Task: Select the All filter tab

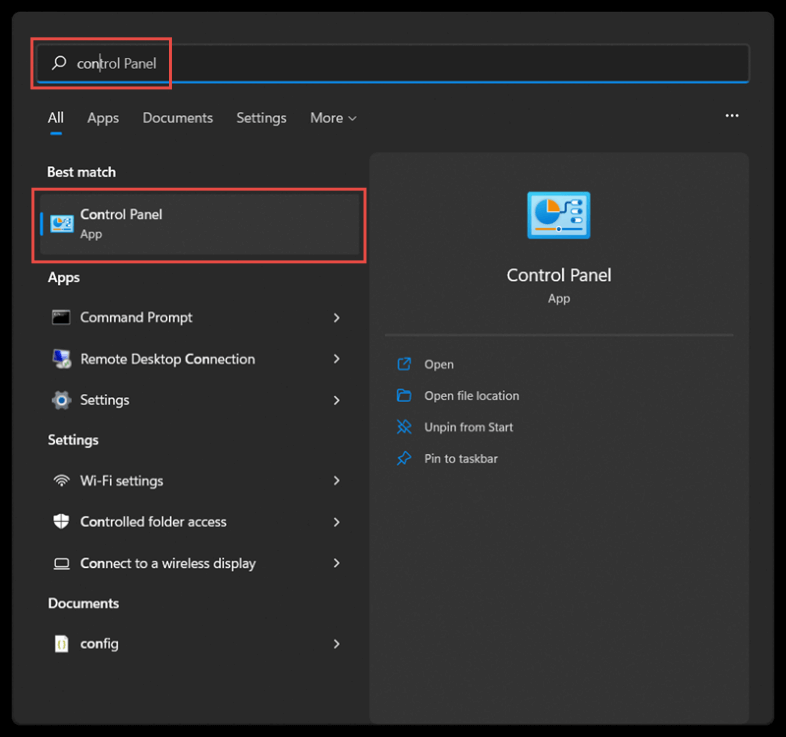Action: click(56, 118)
